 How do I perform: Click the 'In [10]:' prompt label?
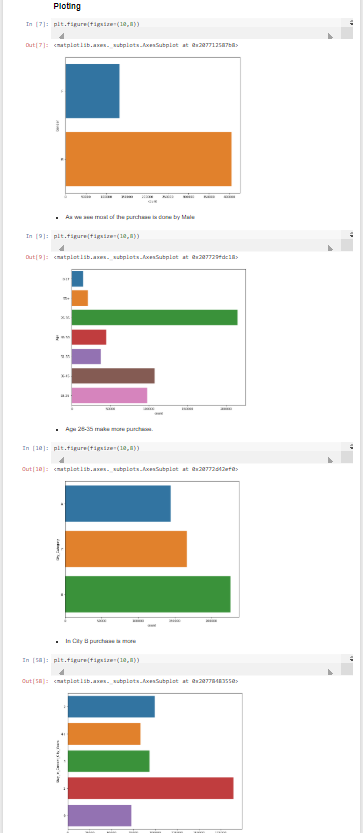(36, 448)
